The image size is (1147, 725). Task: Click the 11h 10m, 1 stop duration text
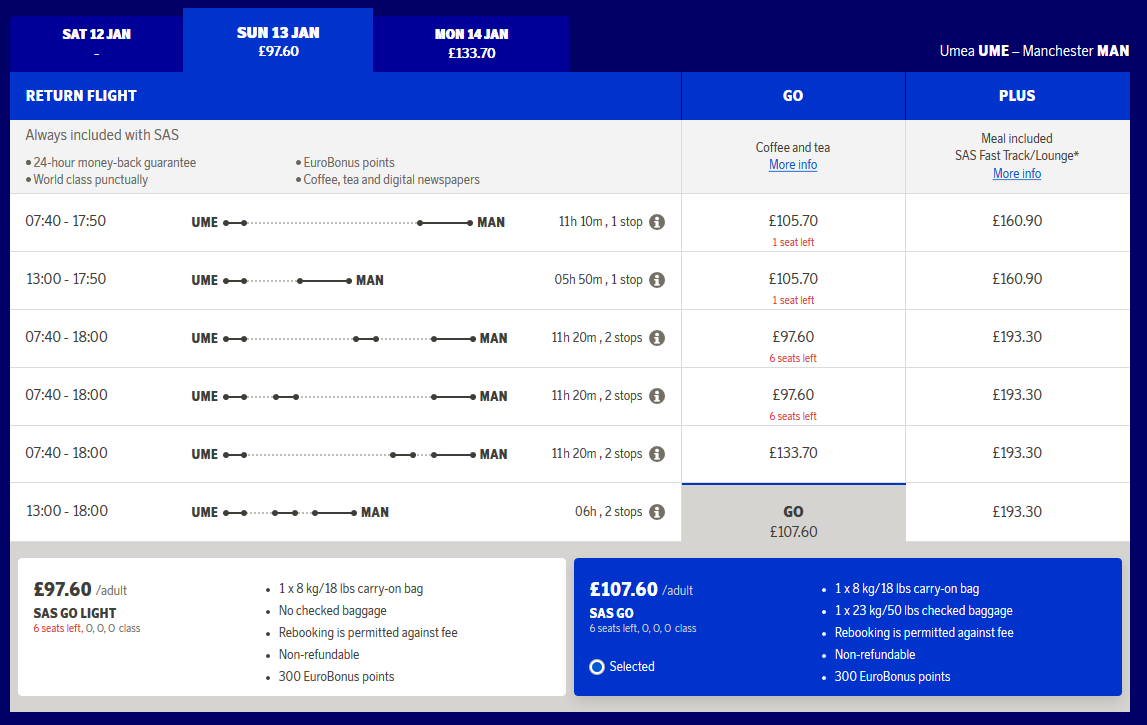point(601,222)
